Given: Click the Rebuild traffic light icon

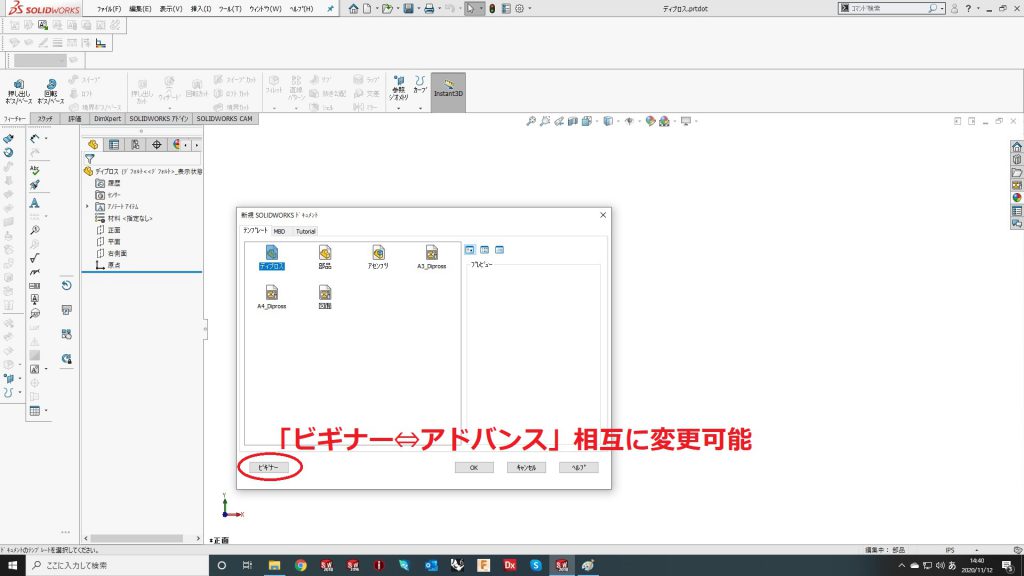Looking at the screenshot, I should 492,8.
